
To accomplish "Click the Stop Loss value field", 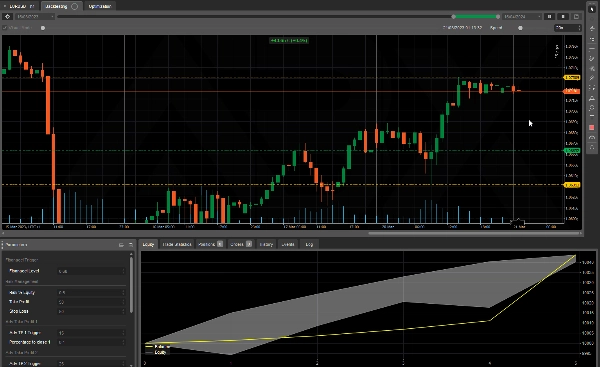I will click(91, 312).
